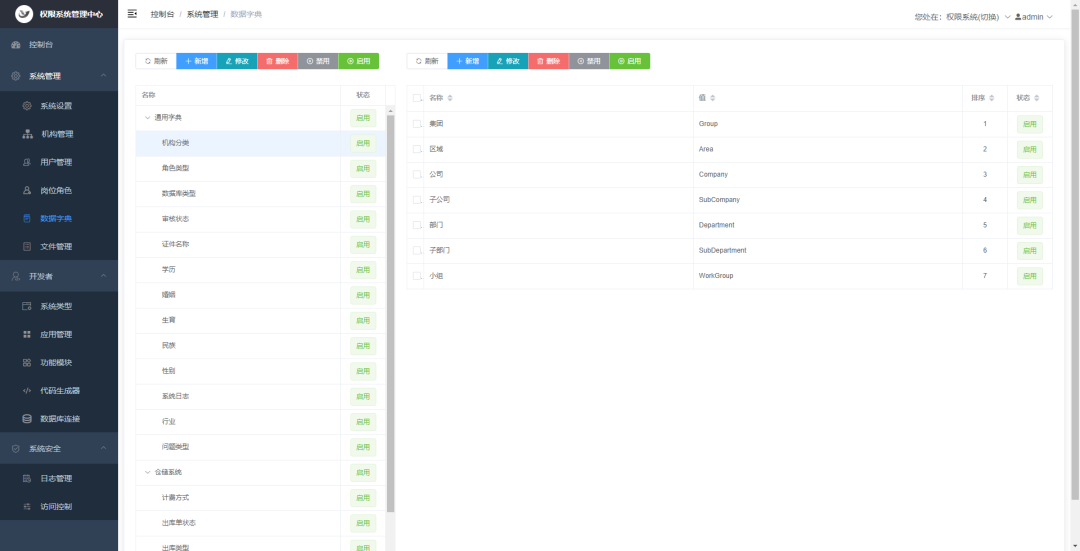The image size is (1080, 551).
Task: Click the 开发者 person icon in sidebar
Action: [x=16, y=276]
